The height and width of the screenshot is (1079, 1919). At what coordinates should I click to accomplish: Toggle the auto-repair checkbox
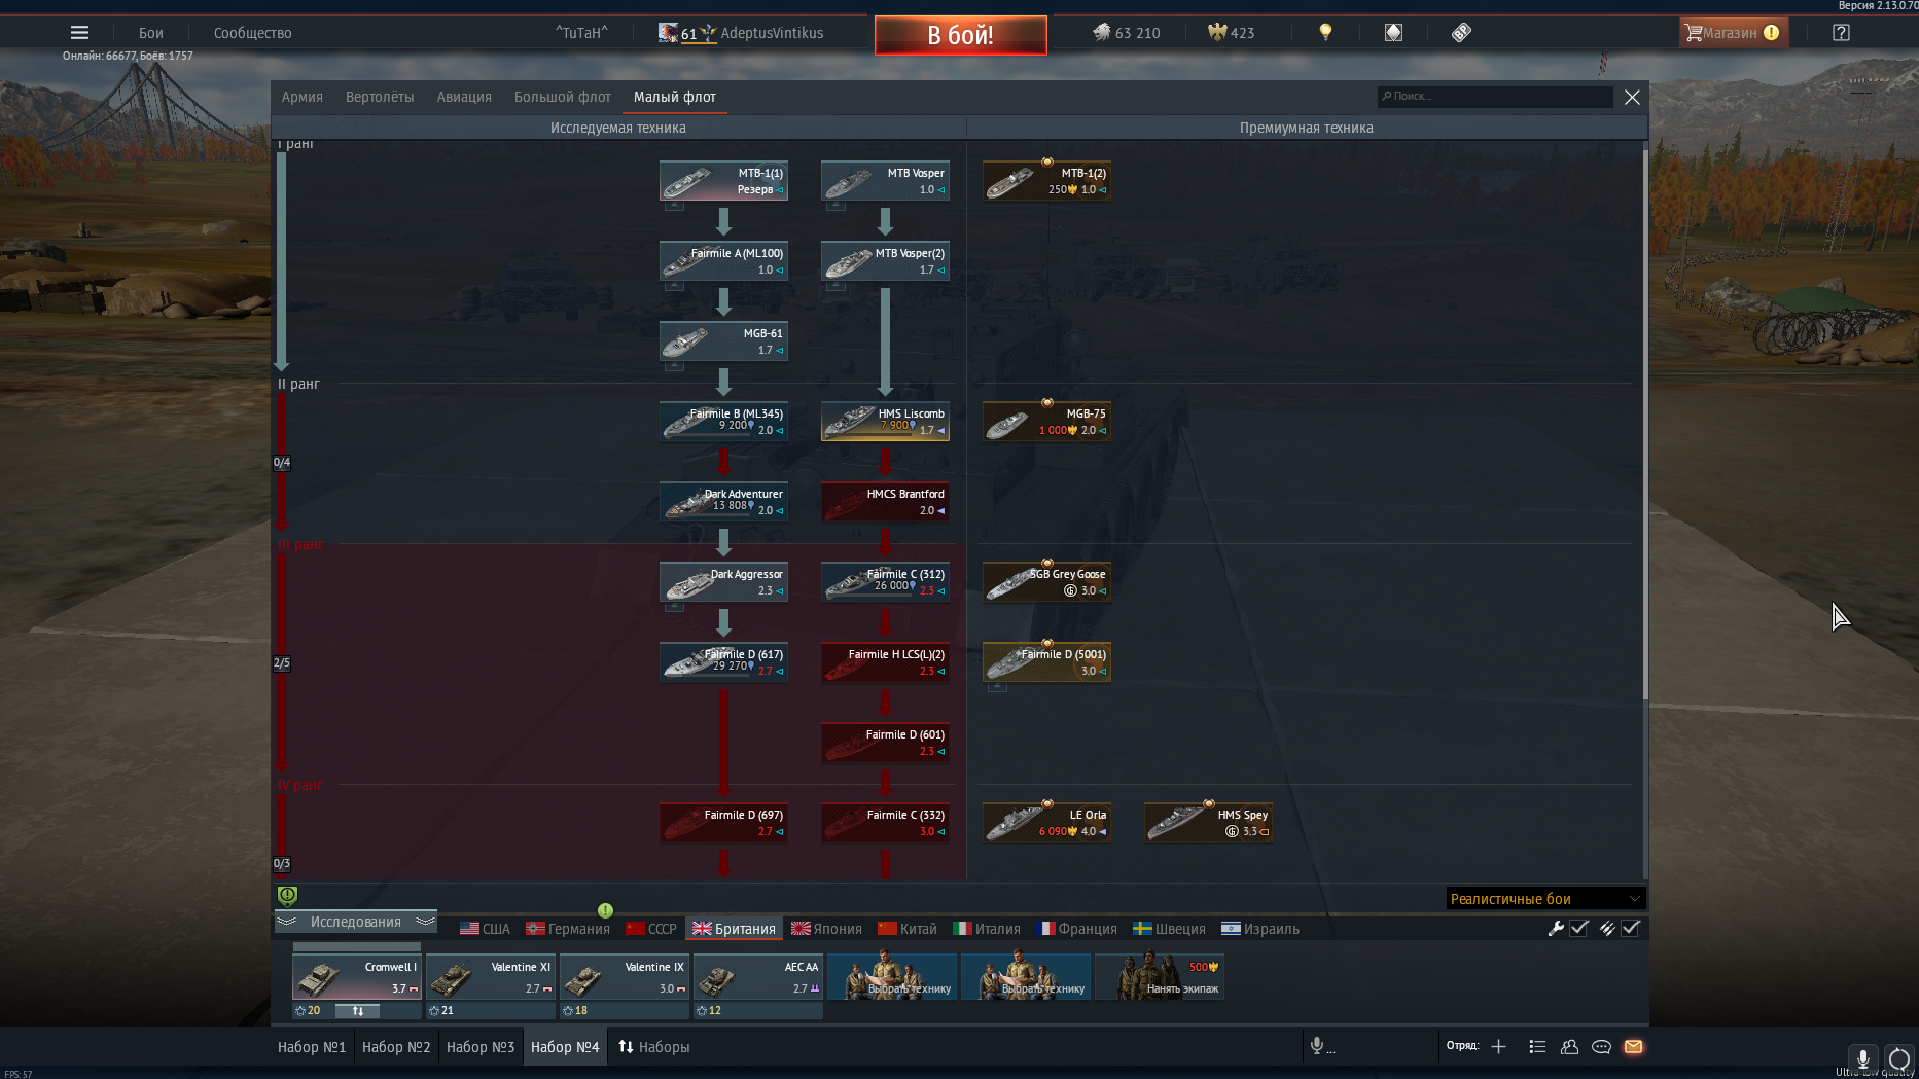pyautogui.click(x=1579, y=928)
